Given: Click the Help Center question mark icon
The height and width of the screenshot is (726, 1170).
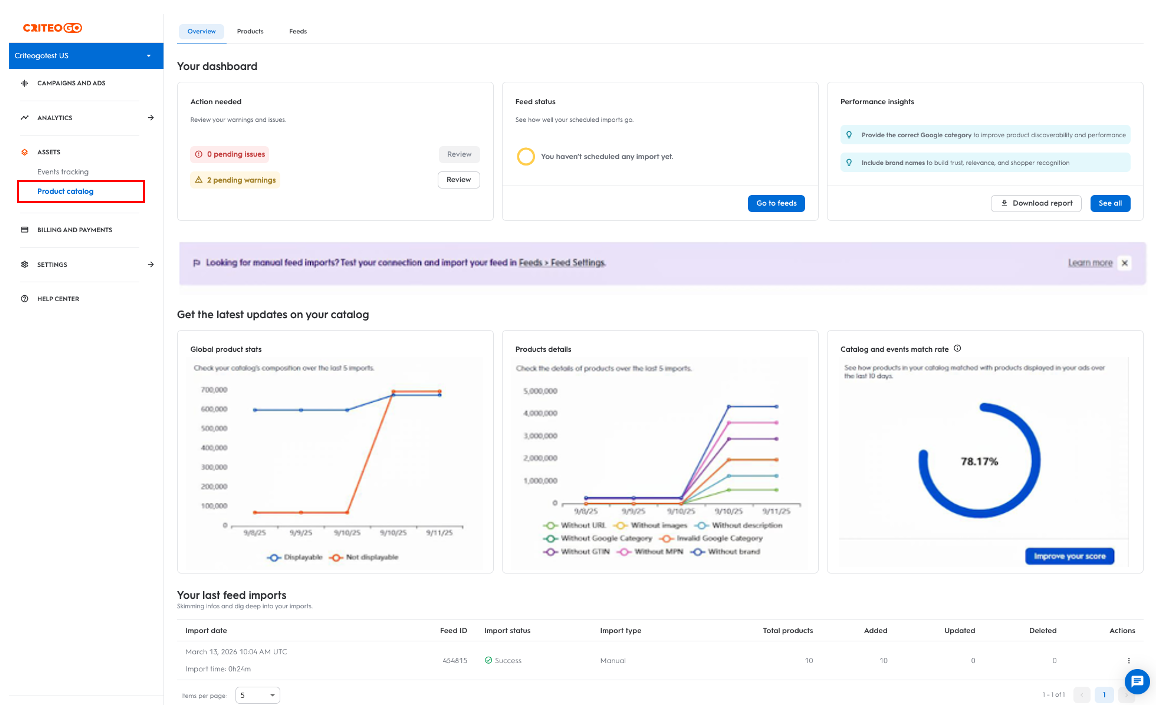Looking at the screenshot, I should [x=25, y=299].
